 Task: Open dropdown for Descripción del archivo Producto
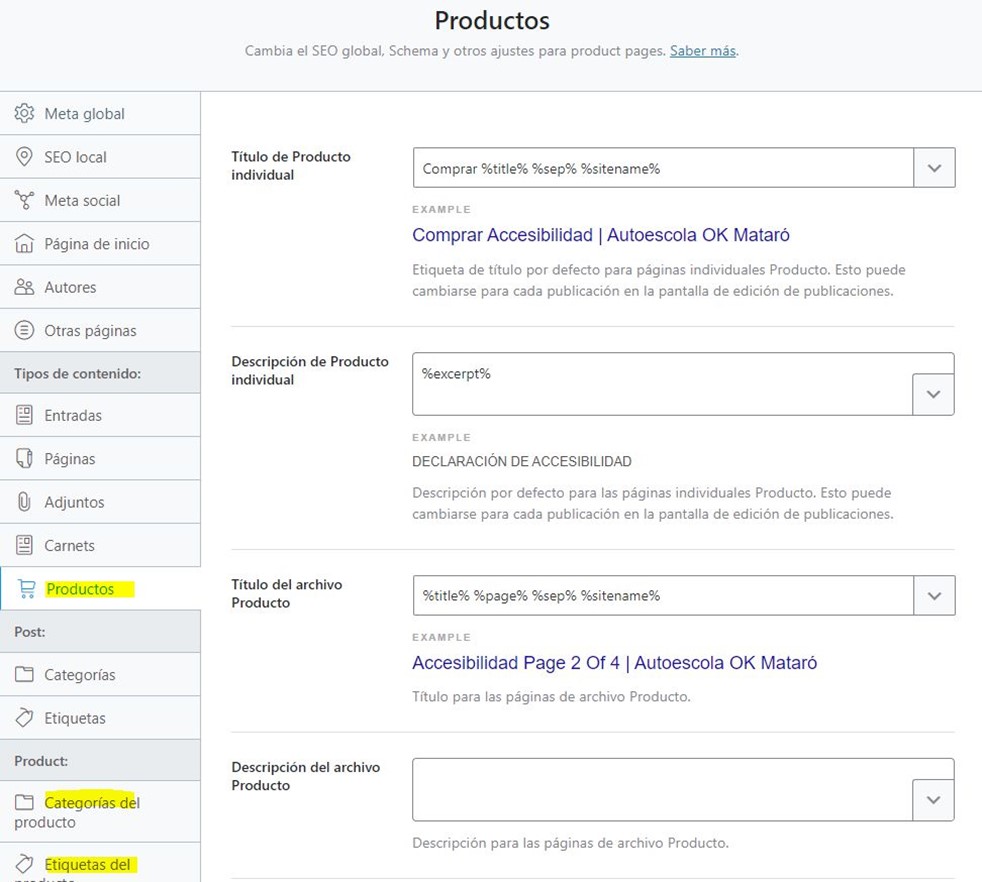point(933,800)
